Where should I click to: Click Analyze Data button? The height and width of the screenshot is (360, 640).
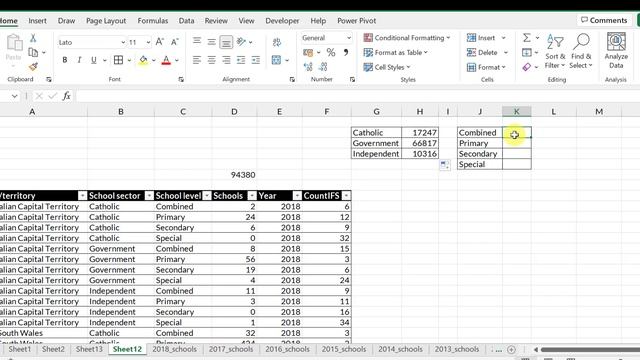pyautogui.click(x=616, y=51)
